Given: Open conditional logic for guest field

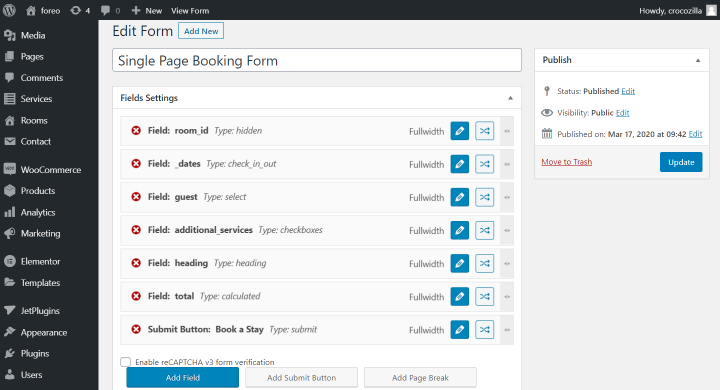Looking at the screenshot, I should (484, 197).
